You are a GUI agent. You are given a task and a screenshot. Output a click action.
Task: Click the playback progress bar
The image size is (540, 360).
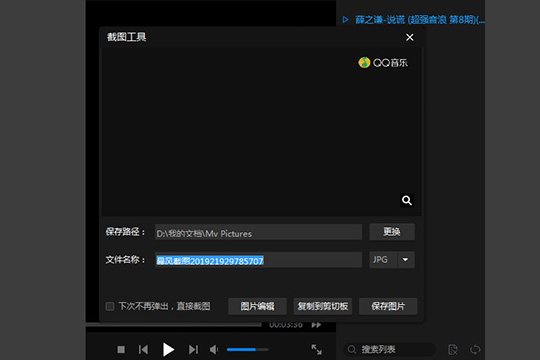[174, 325]
